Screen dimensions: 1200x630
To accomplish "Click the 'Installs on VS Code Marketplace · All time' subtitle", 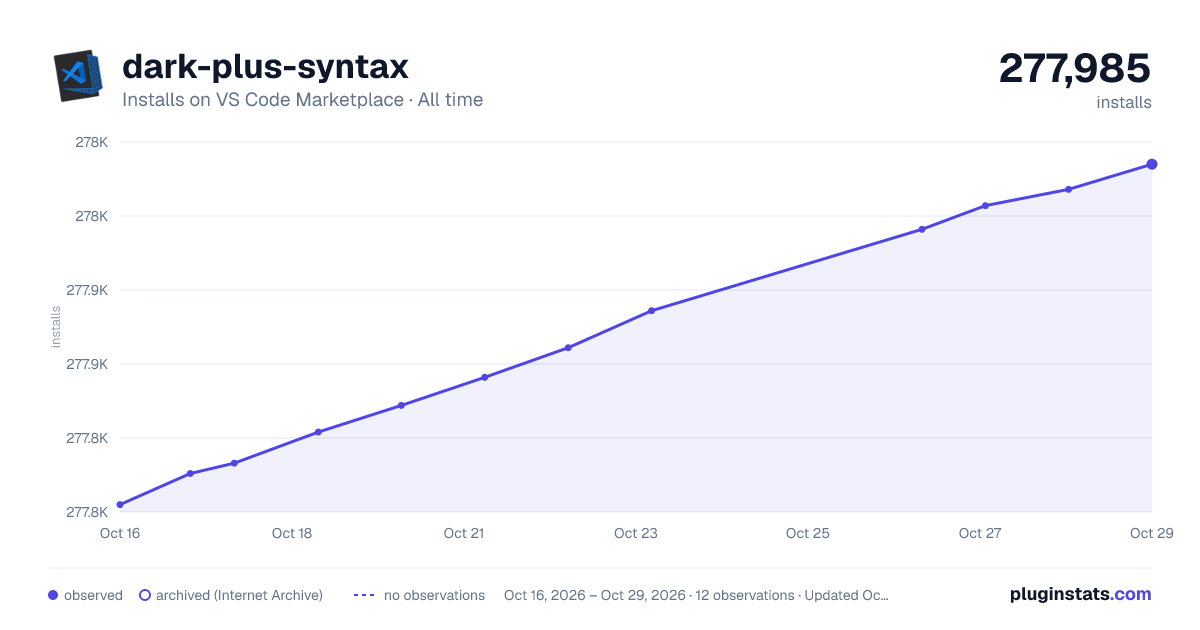I will coord(302,100).
